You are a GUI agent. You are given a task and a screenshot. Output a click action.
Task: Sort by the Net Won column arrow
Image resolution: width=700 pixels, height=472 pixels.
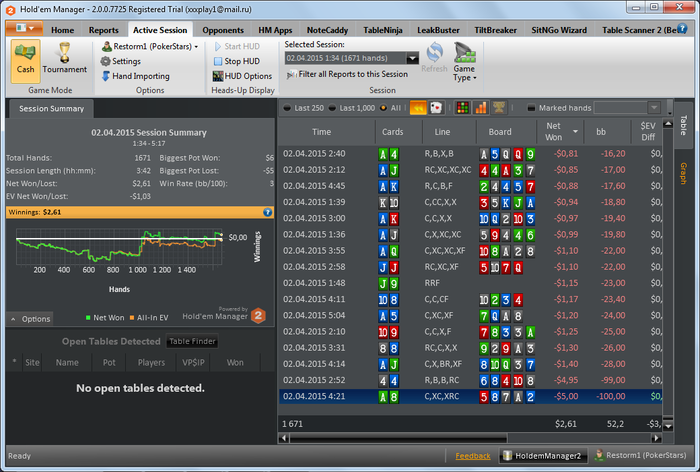575,131
